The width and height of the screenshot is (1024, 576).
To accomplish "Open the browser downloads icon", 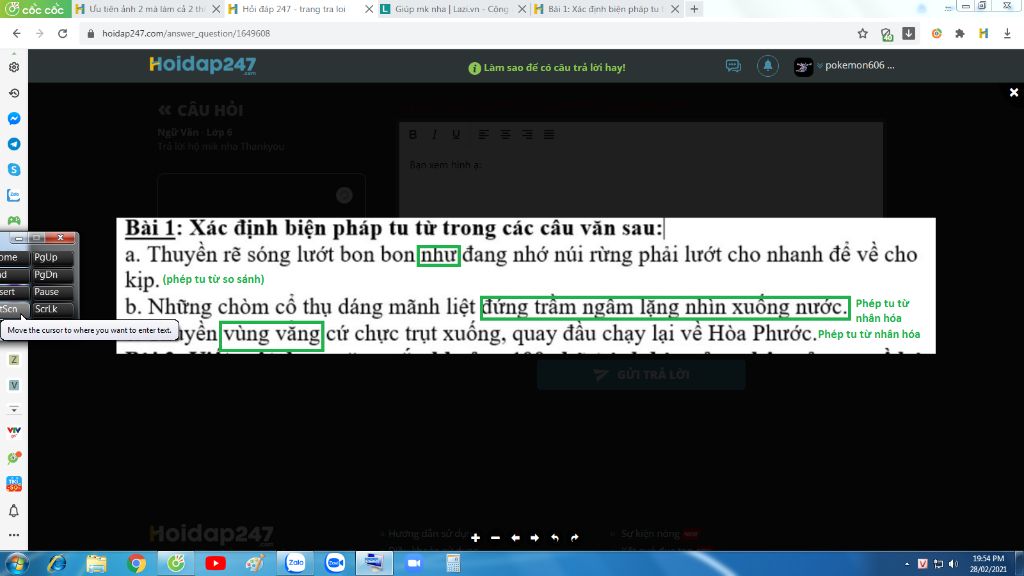I will [x=1007, y=33].
